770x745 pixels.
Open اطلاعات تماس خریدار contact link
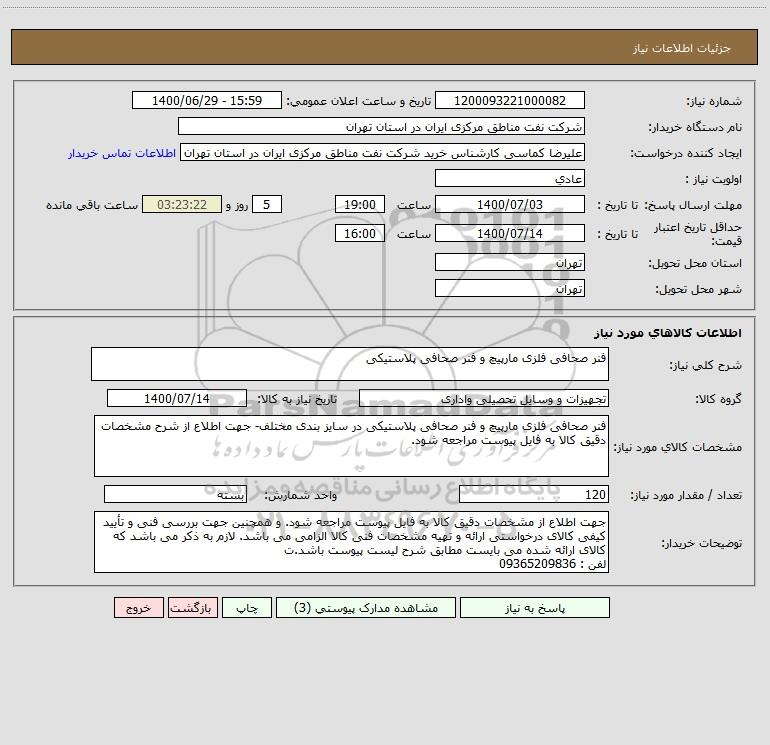pos(122,153)
